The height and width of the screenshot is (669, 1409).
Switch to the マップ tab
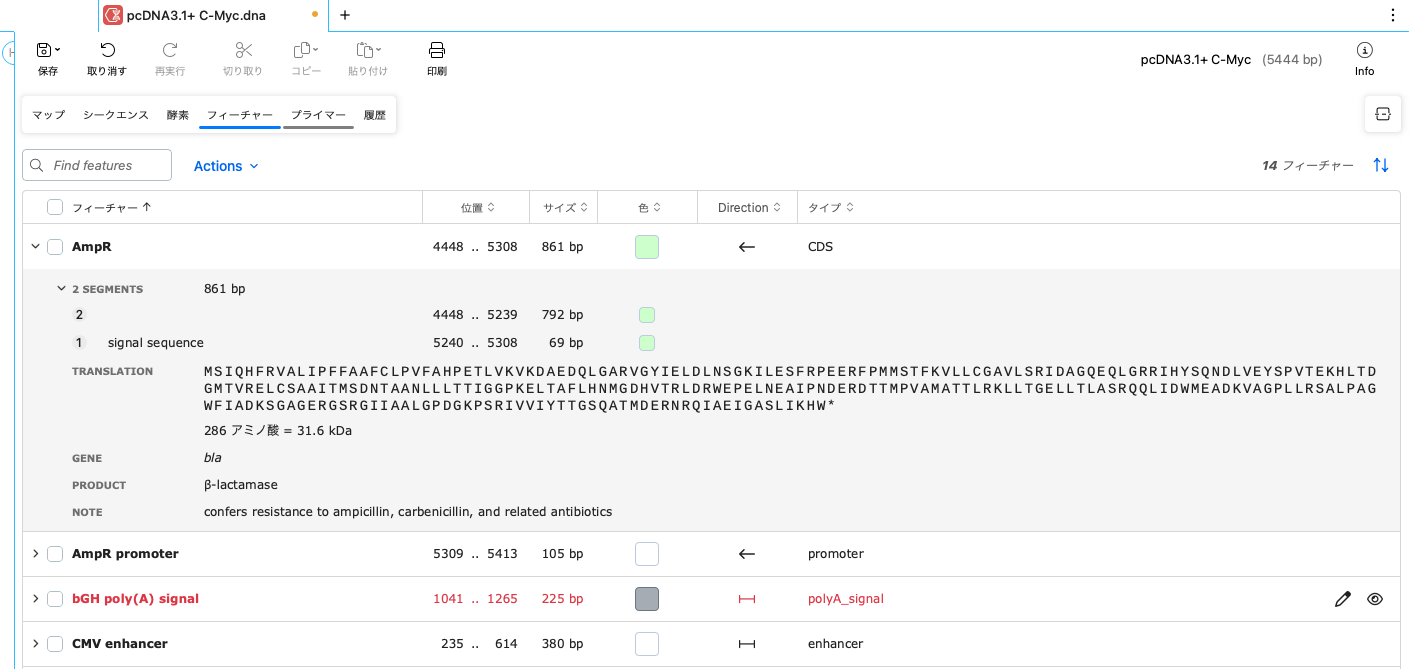click(47, 114)
